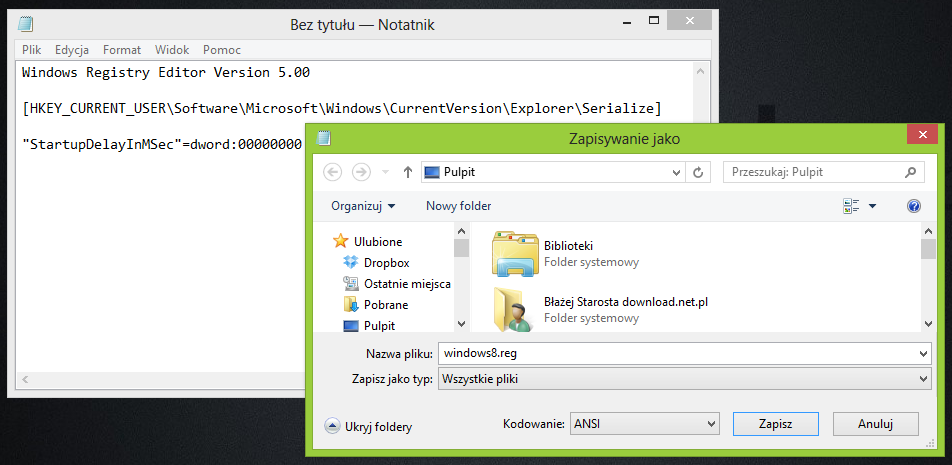The height and width of the screenshot is (465, 952).
Task: Open the Pomoc menu in Notatnik
Action: [222, 50]
